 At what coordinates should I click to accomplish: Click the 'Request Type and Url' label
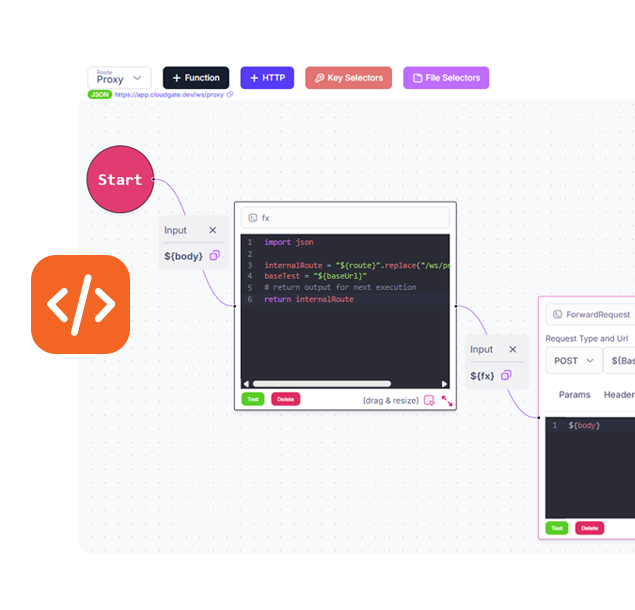tap(587, 339)
